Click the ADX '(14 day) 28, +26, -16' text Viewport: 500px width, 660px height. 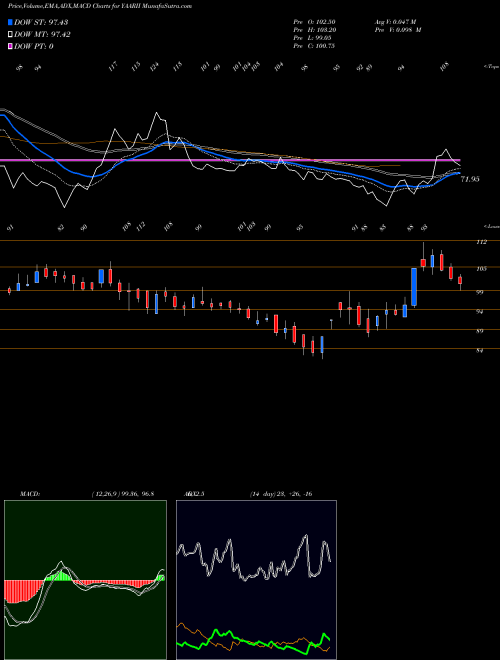(x=281, y=494)
